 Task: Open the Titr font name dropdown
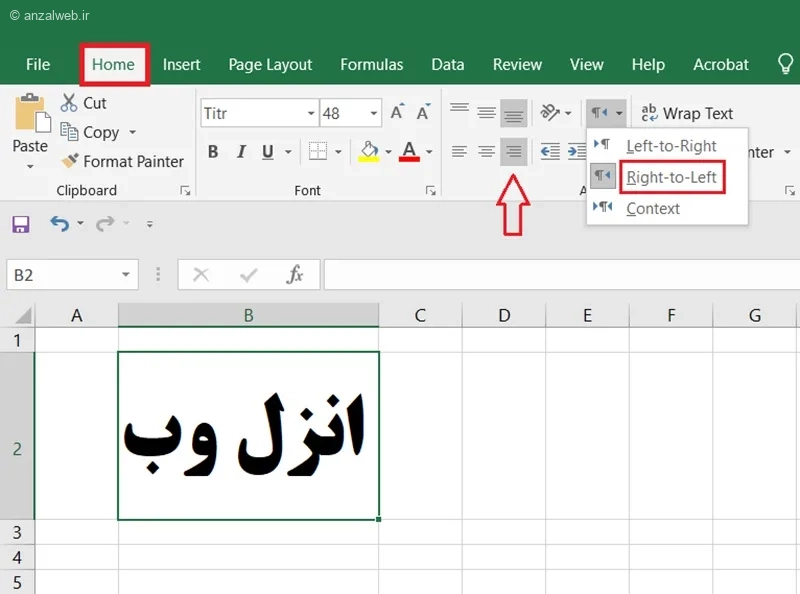click(311, 113)
